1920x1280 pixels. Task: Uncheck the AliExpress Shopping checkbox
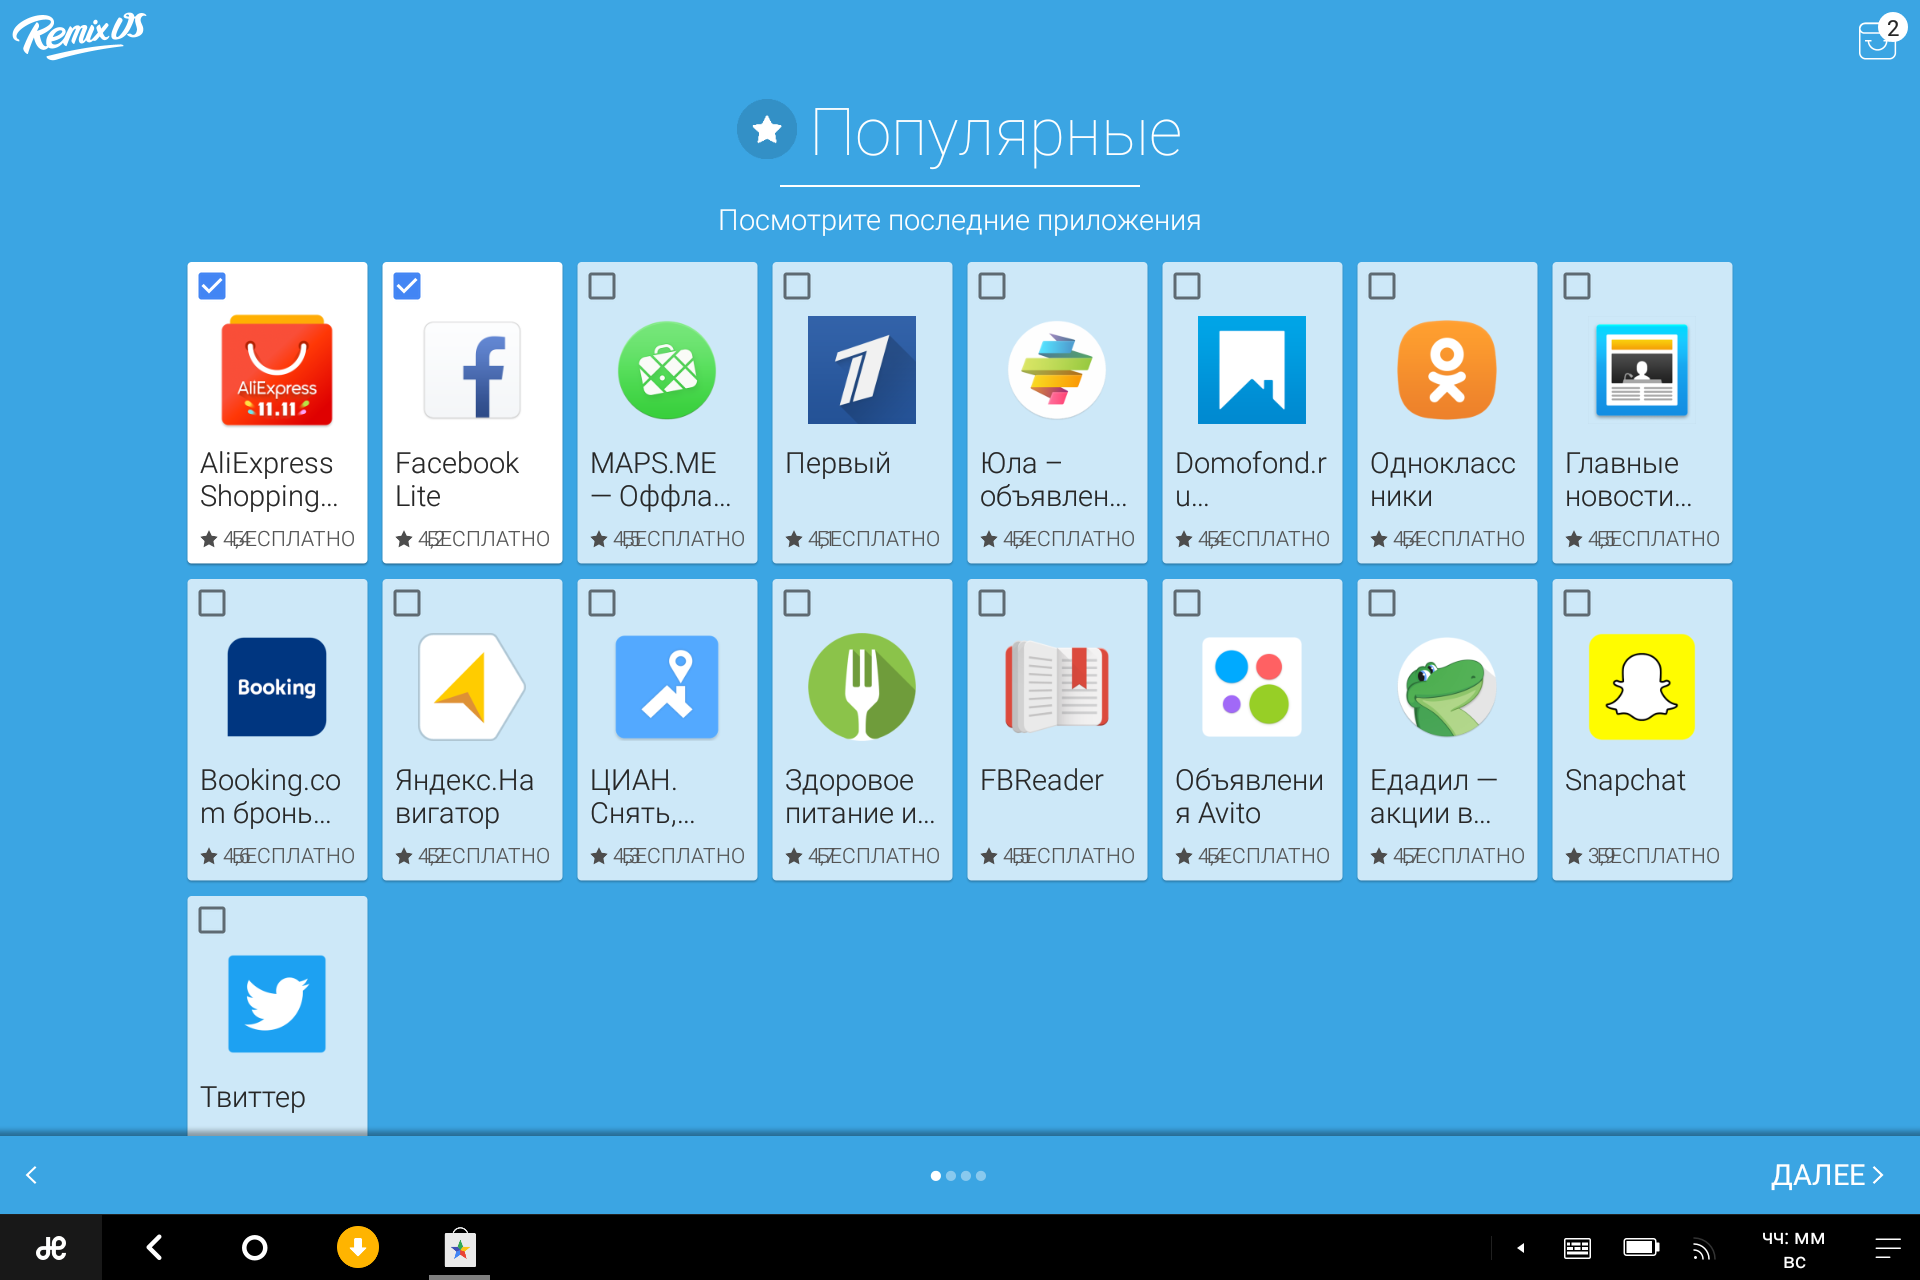coord(212,286)
